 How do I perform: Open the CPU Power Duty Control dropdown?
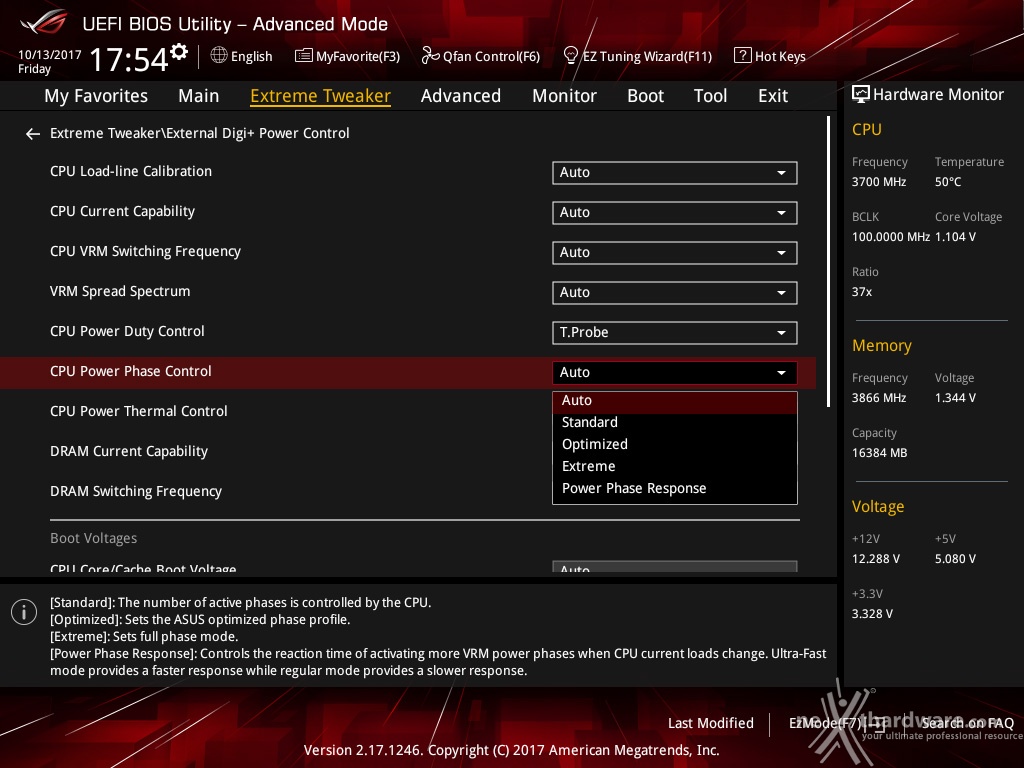click(x=675, y=332)
